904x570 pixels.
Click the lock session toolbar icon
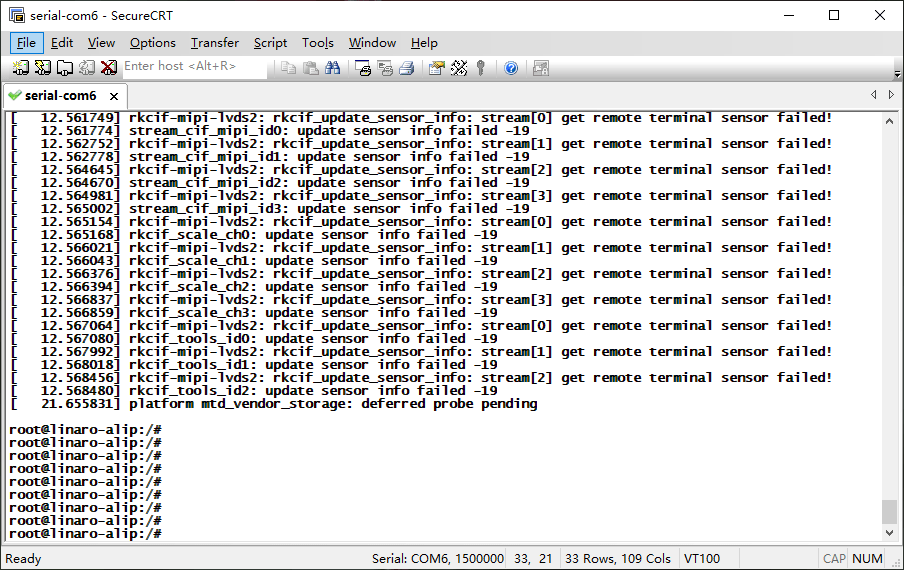coord(541,68)
